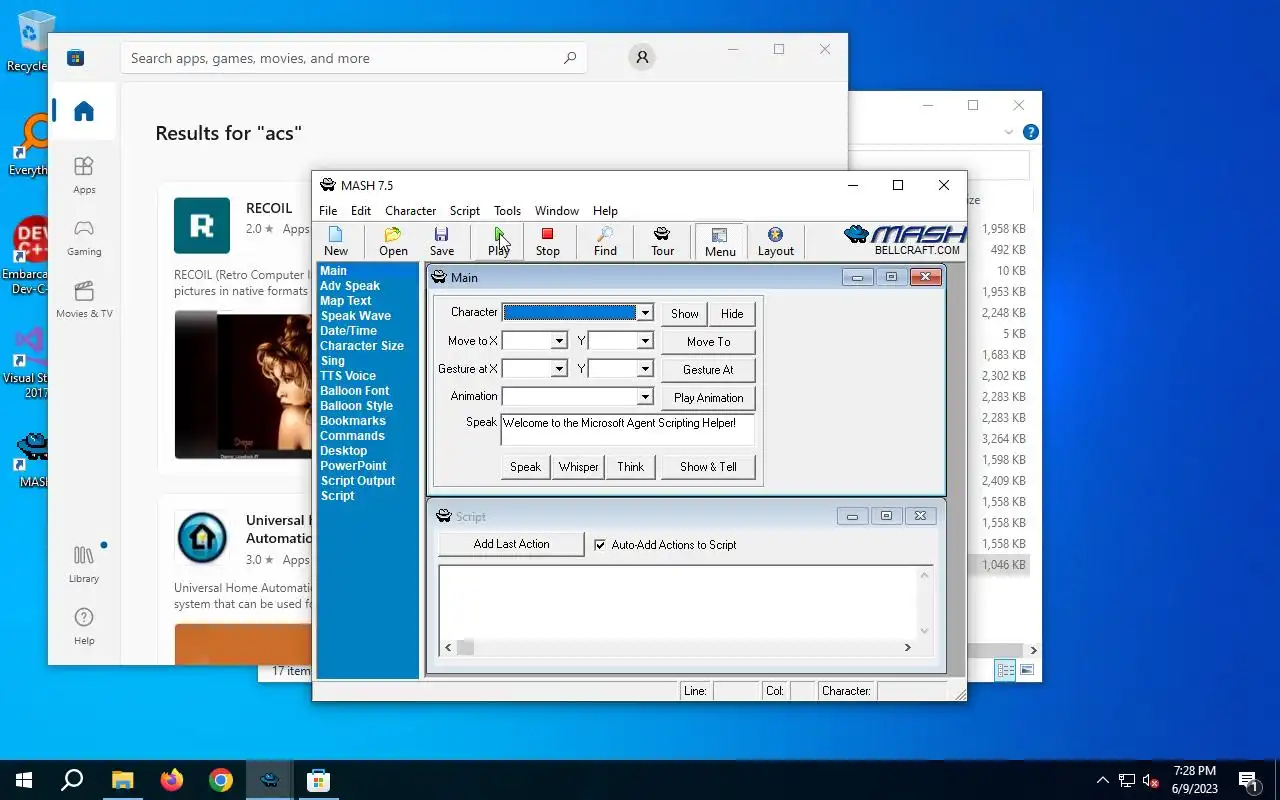Viewport: 1280px width, 800px height.
Task: Open Chrome from the taskbar
Action: point(220,780)
